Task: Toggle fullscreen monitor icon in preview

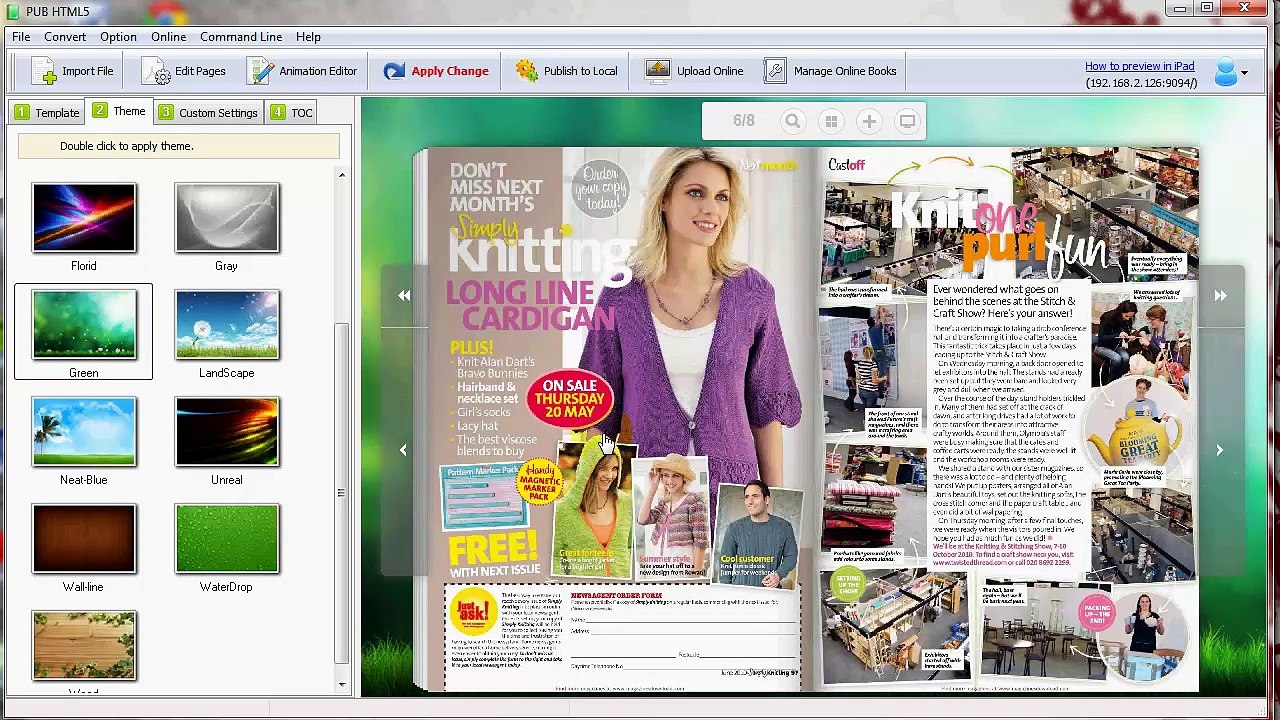Action: 907,121
